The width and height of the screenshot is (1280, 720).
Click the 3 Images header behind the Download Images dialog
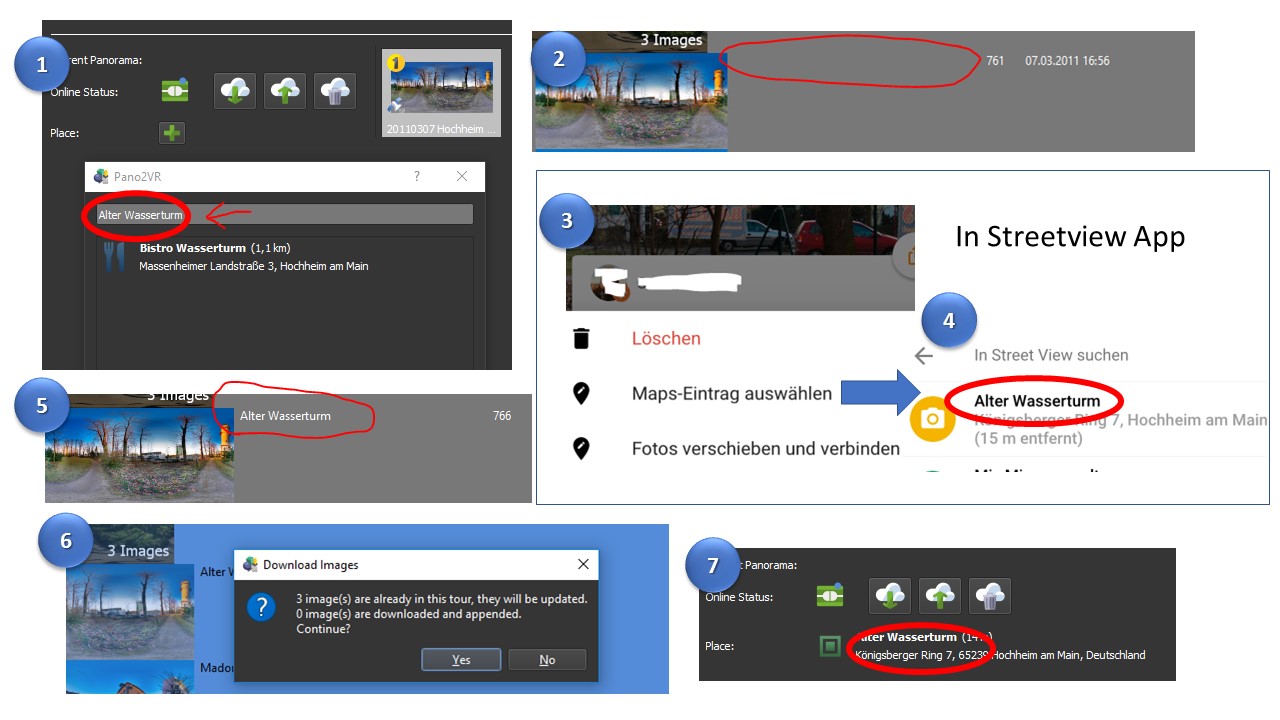click(x=138, y=551)
